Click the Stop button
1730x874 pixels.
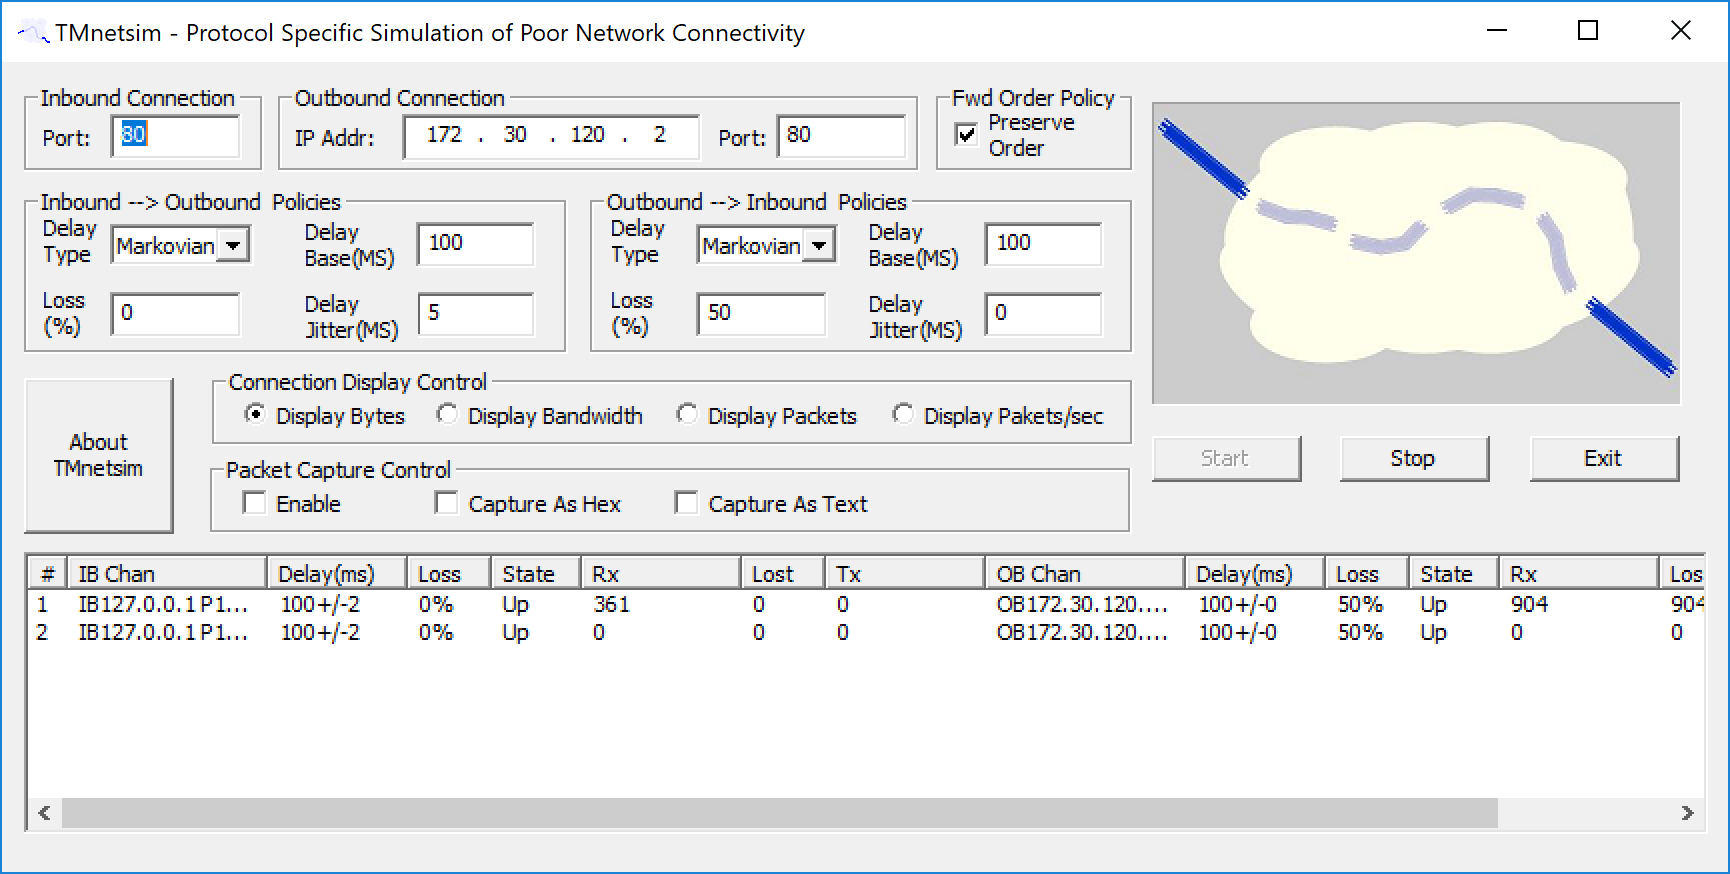click(1413, 458)
